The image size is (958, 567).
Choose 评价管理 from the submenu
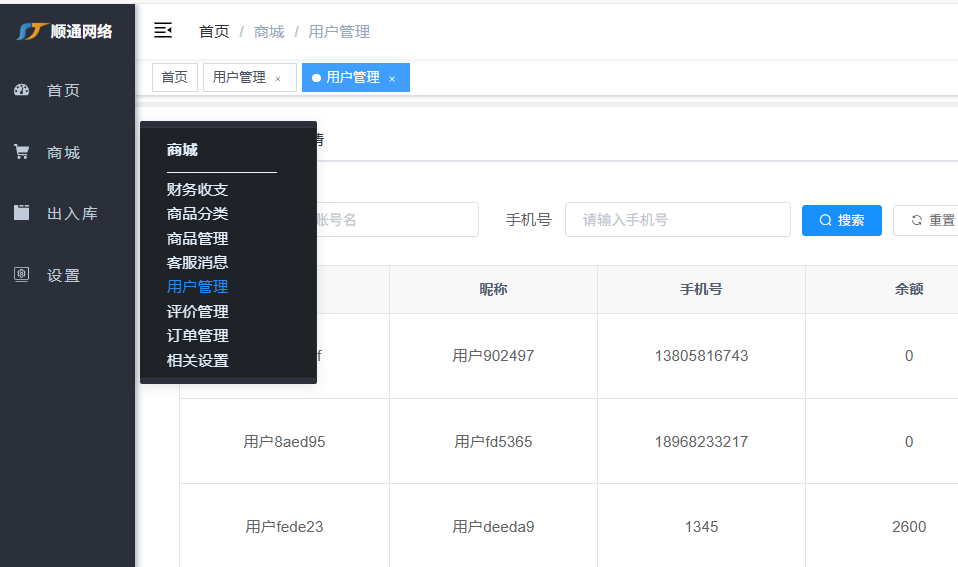click(197, 311)
